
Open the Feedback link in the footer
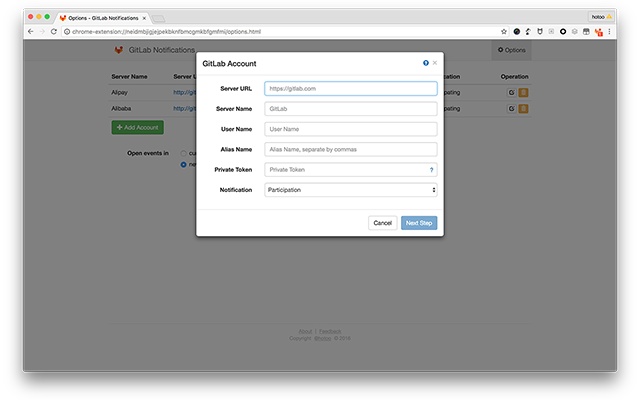pos(330,331)
